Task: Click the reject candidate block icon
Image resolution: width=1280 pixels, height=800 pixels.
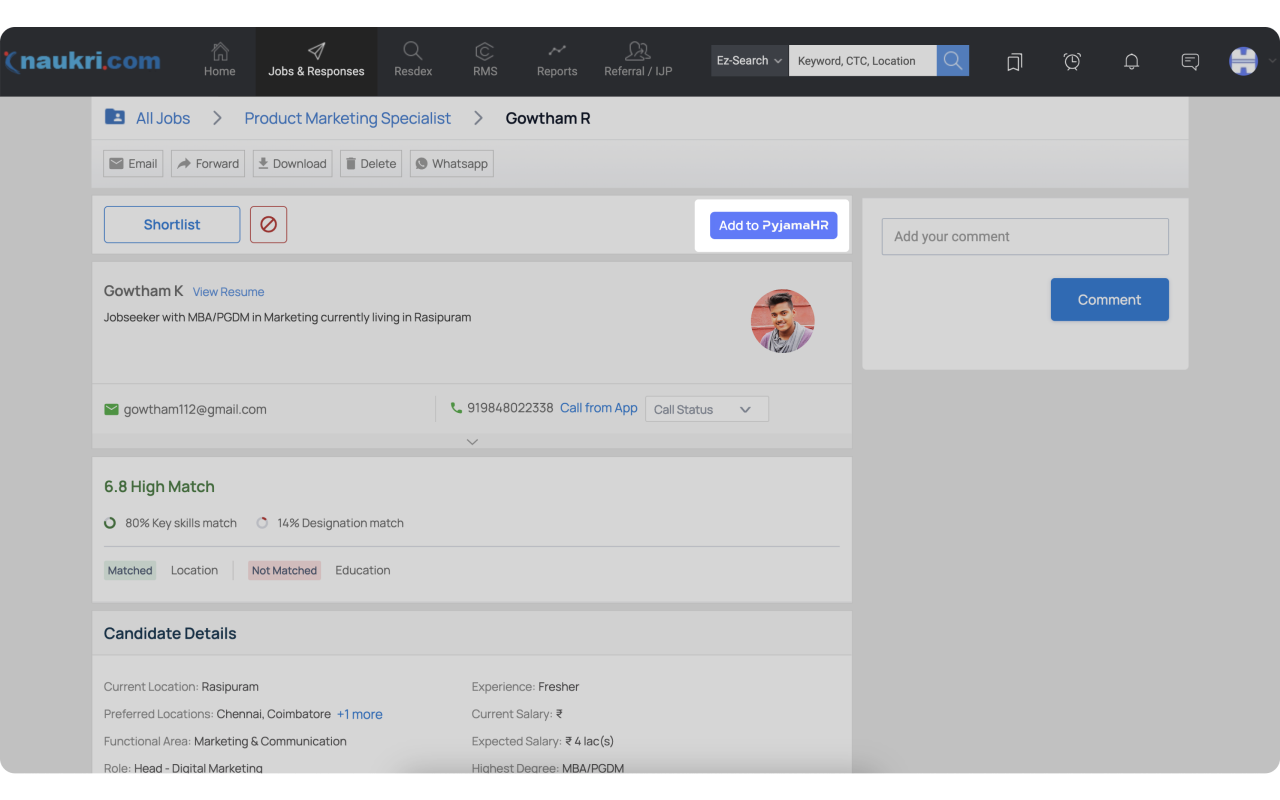Action: [268, 224]
